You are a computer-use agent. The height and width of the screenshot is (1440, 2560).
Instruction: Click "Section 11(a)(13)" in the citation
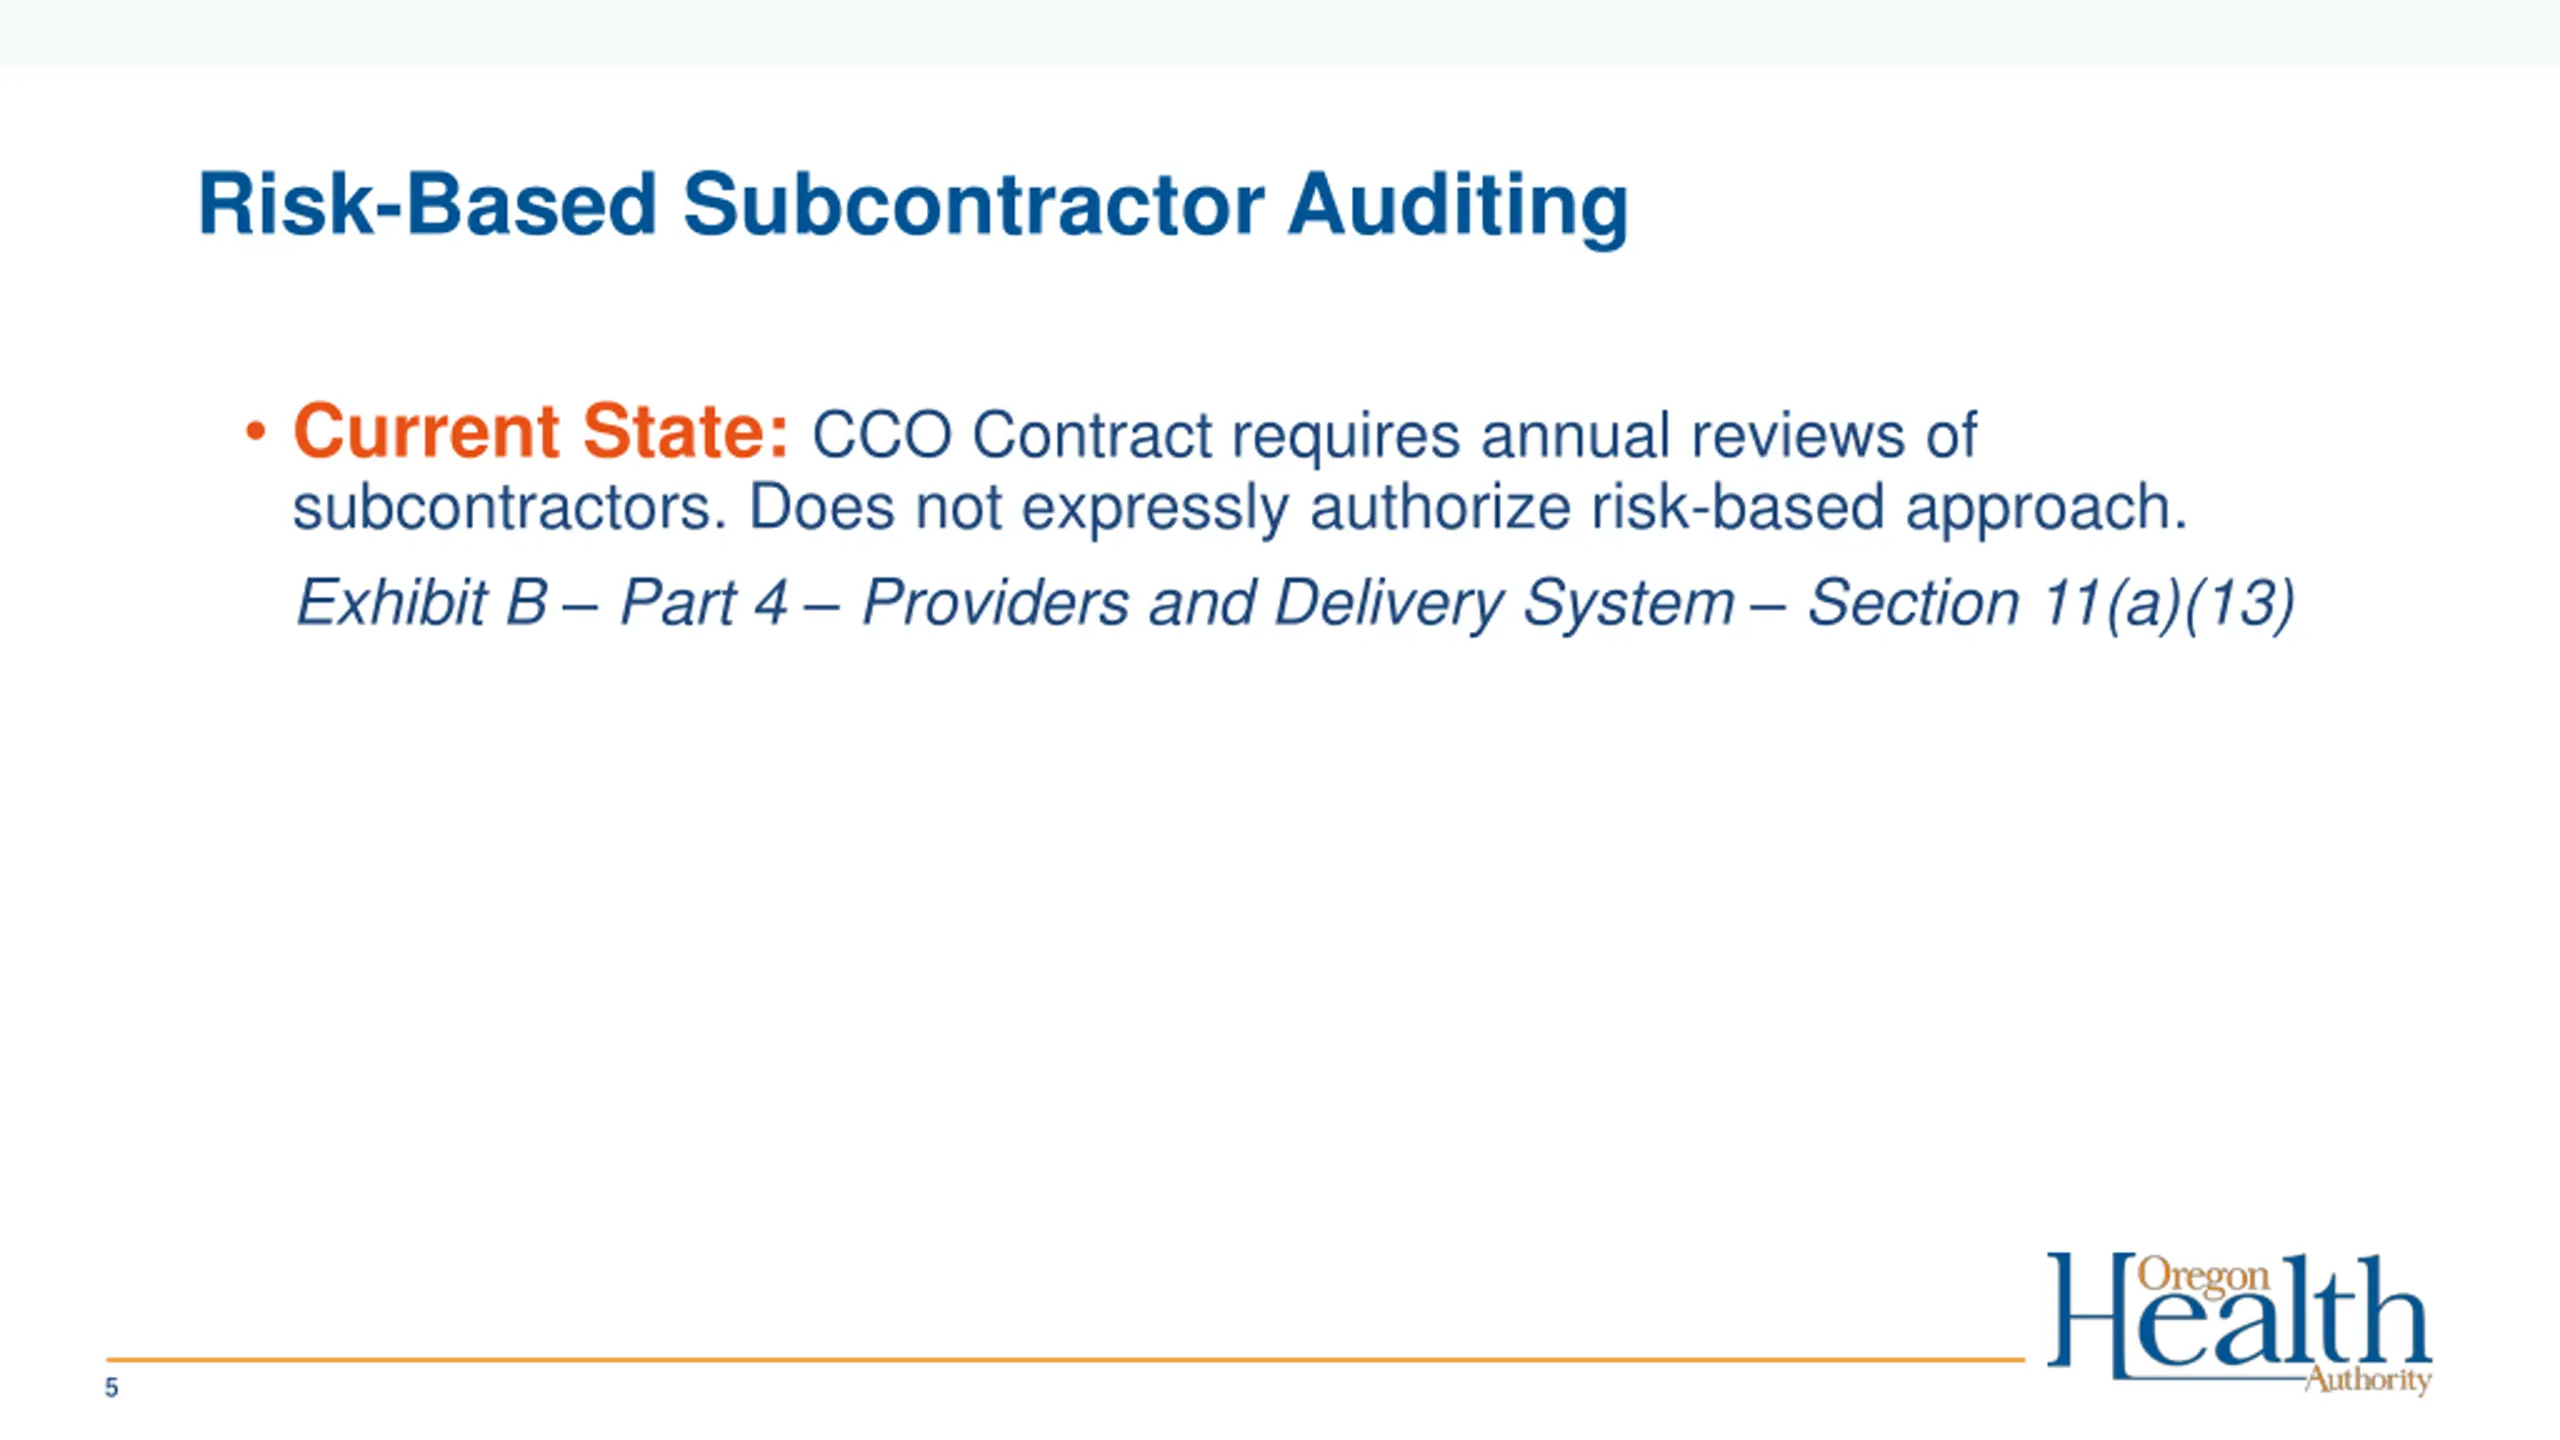2051,603
